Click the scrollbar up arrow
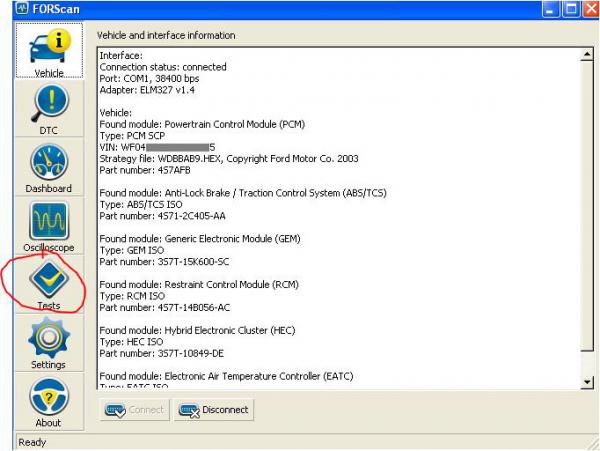This screenshot has height=451, width=600. pyautogui.click(x=587, y=54)
